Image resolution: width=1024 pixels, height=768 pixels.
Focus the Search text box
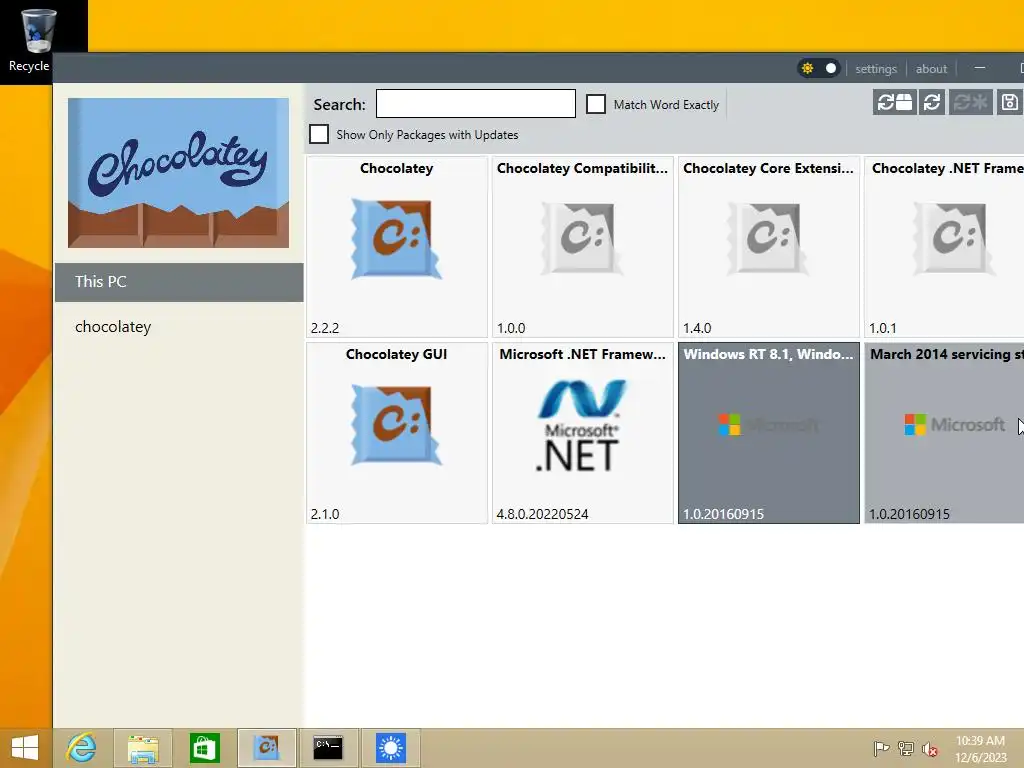[x=475, y=104]
